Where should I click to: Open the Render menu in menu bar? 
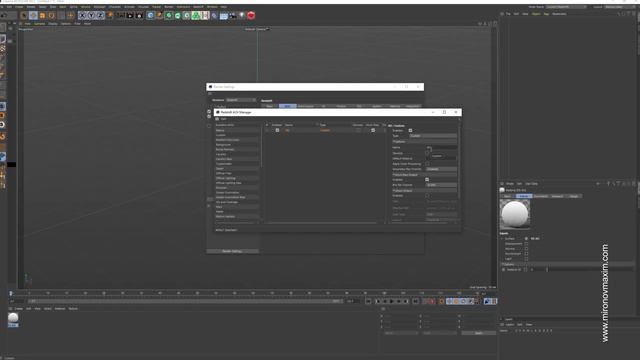pyautogui.click(x=169, y=7)
